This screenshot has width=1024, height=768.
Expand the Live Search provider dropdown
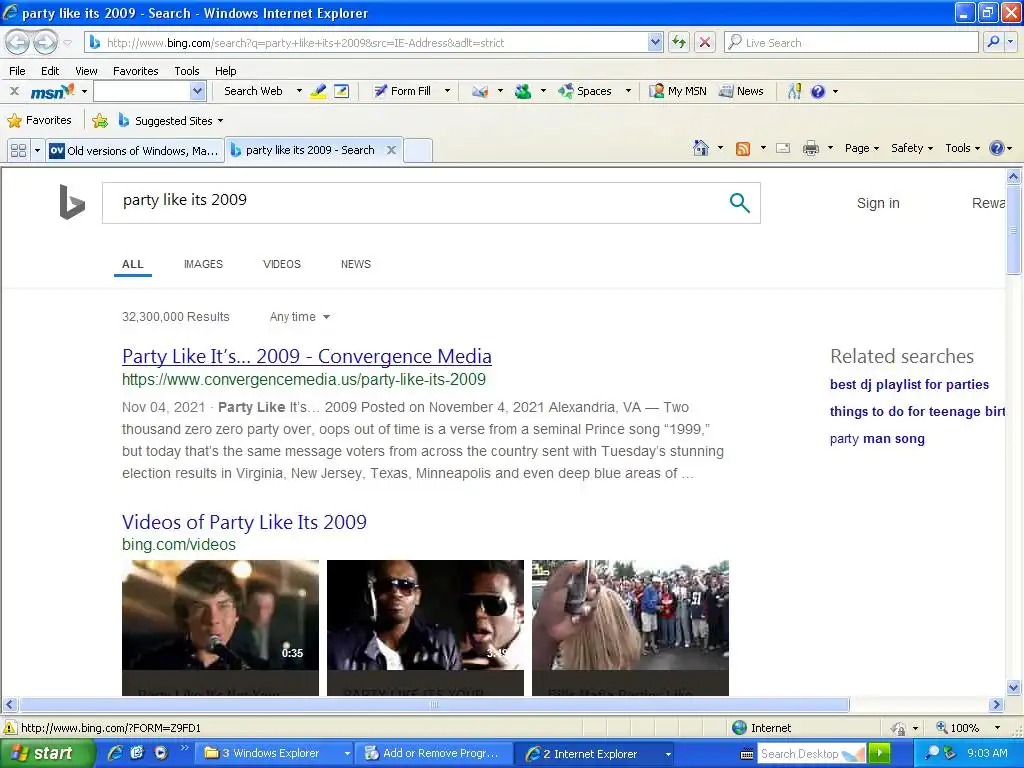tap(1011, 42)
